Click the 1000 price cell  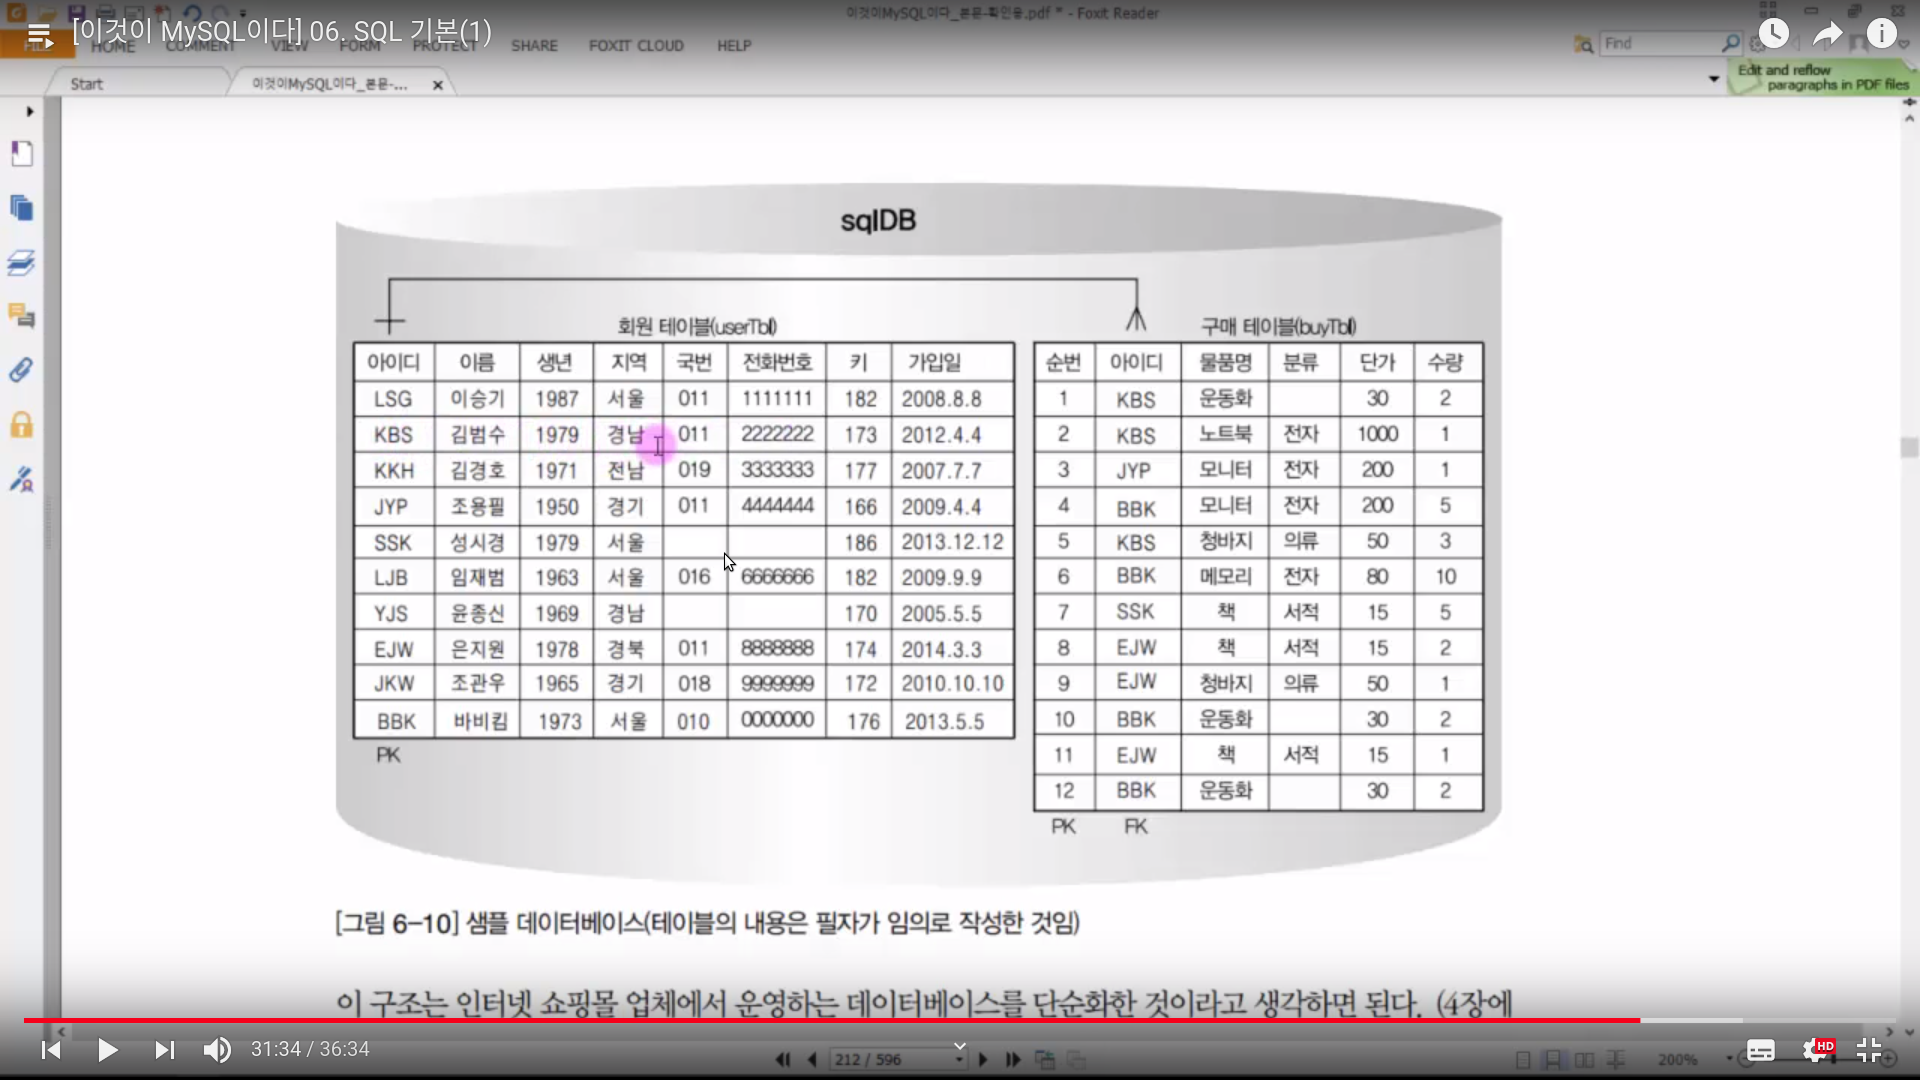tap(1377, 434)
